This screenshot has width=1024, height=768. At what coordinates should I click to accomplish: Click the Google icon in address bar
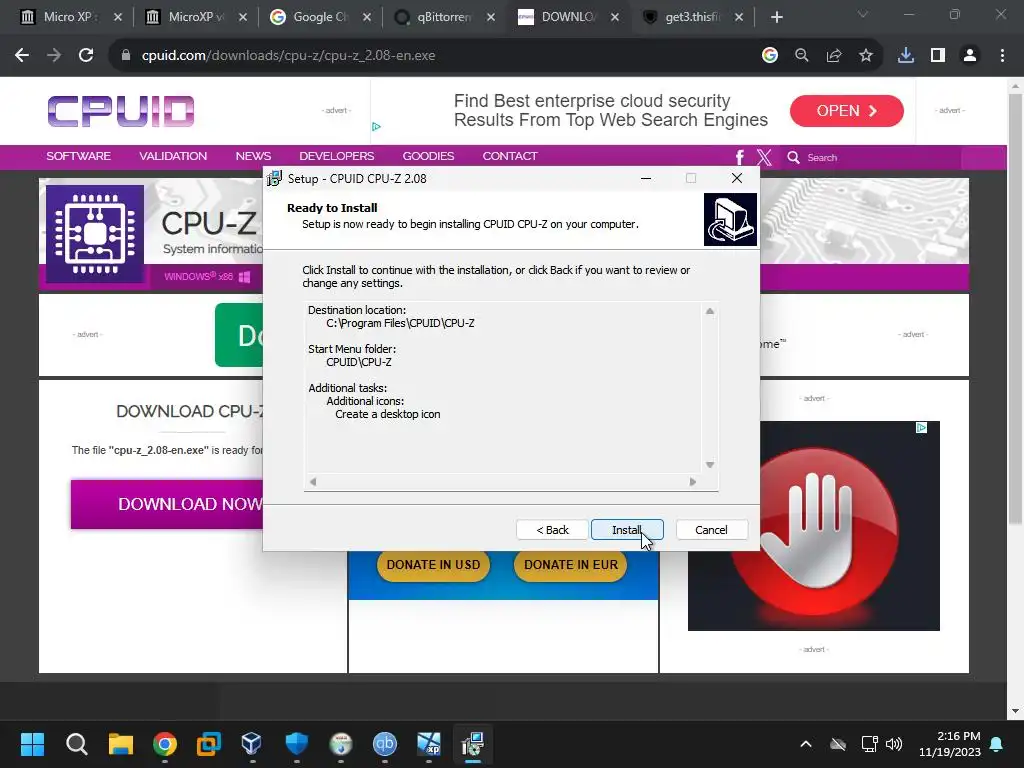click(770, 56)
